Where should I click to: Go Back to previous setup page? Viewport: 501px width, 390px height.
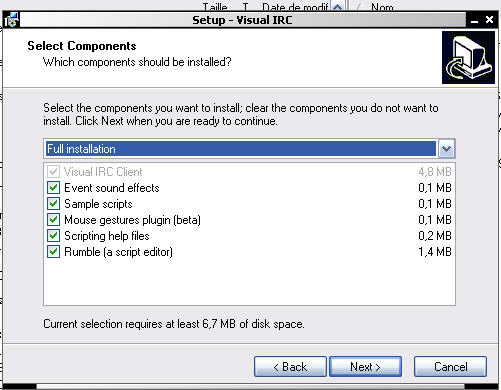[x=290, y=367]
